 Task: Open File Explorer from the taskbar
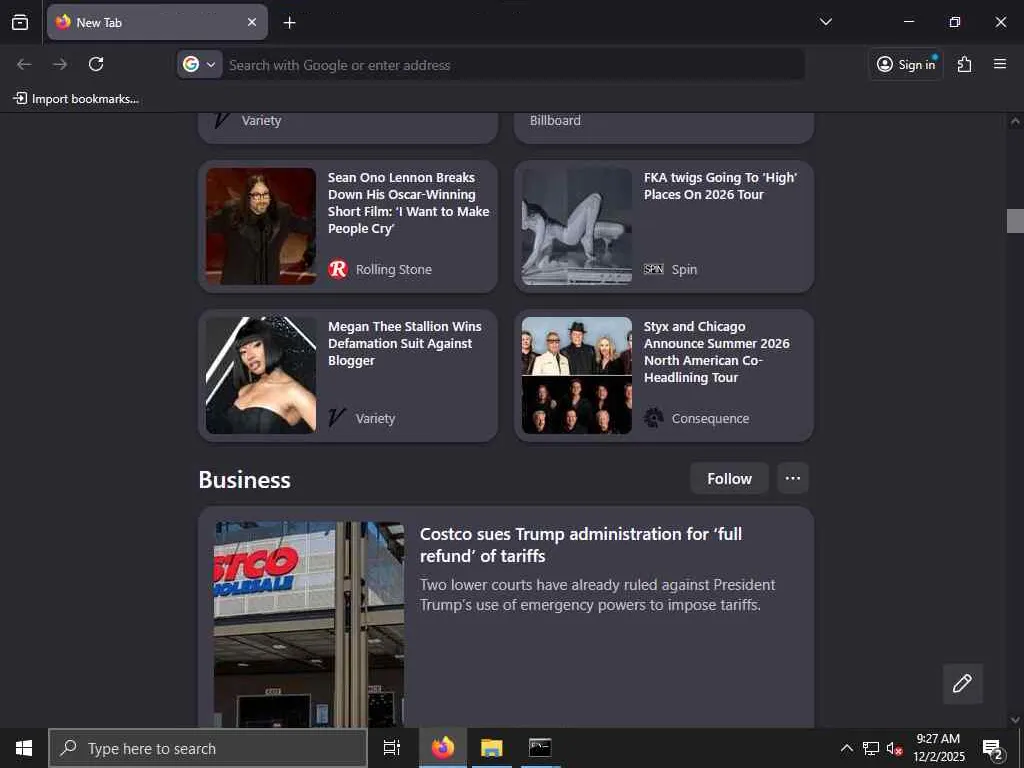[x=492, y=748]
